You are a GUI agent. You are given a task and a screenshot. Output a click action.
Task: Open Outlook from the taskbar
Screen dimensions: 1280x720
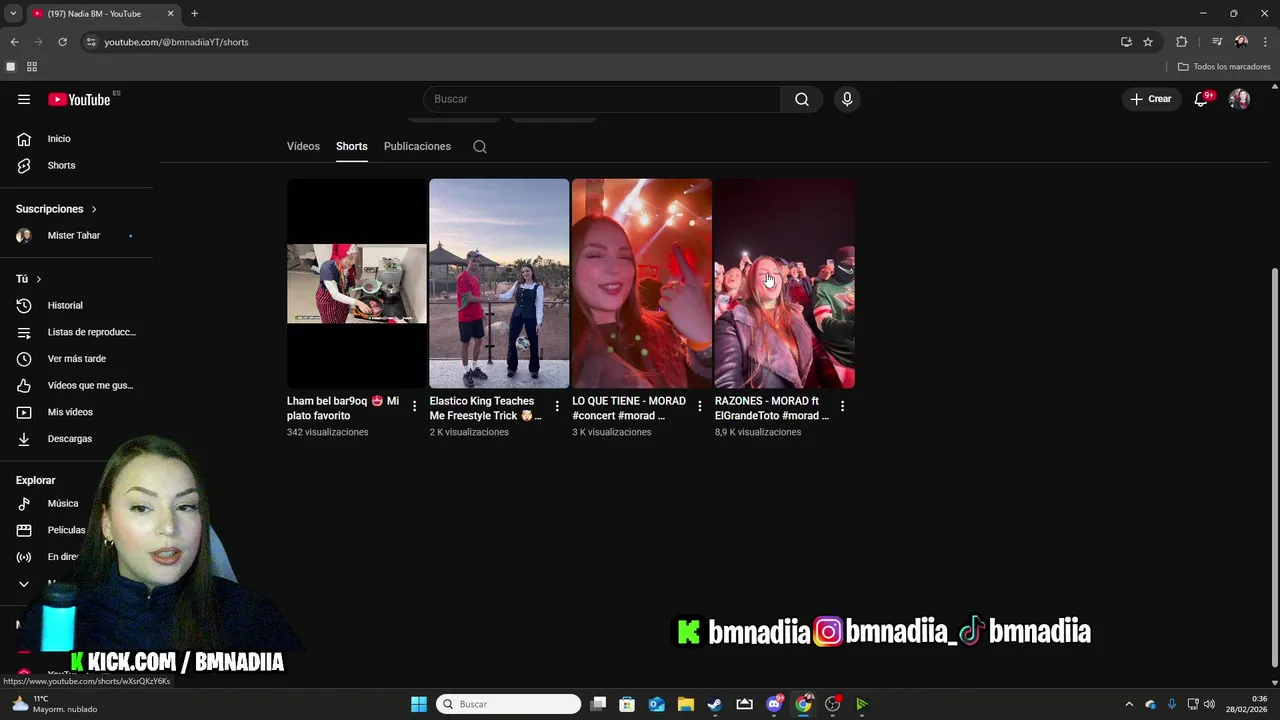pyautogui.click(x=656, y=704)
